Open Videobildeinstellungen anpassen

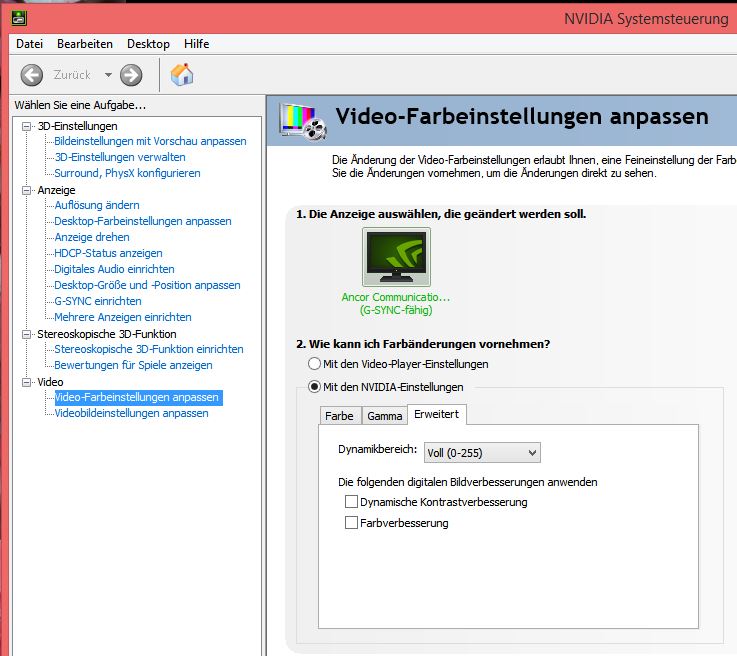(131, 413)
